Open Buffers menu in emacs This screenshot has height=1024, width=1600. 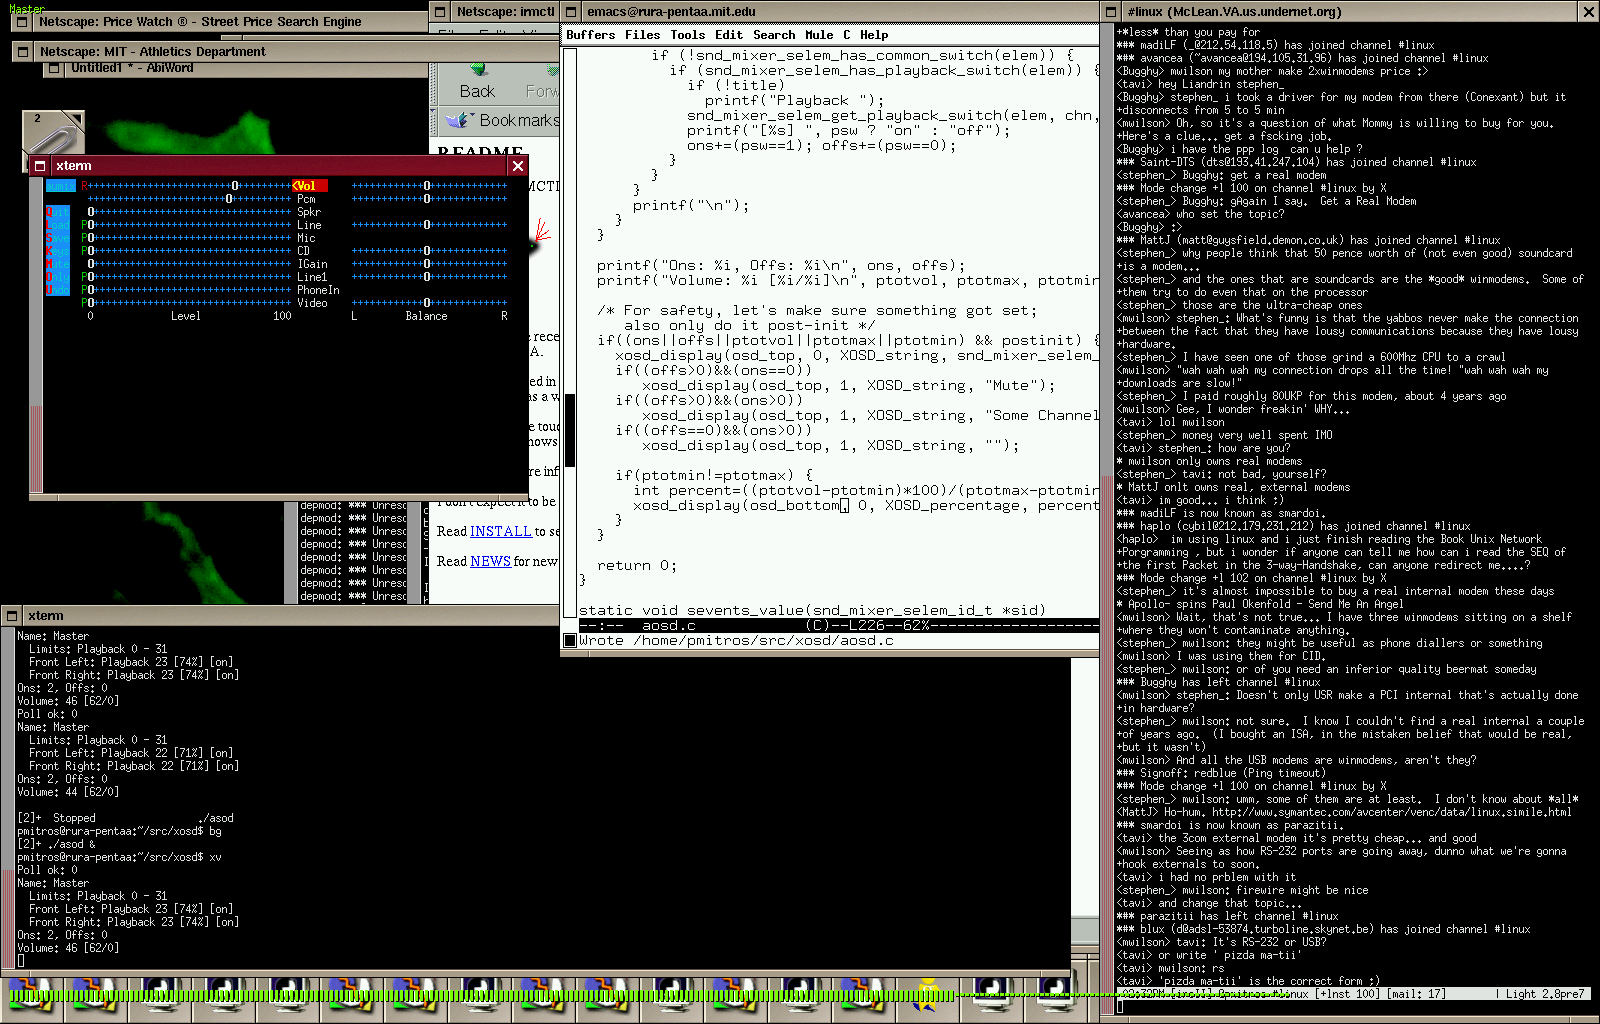tap(591, 35)
